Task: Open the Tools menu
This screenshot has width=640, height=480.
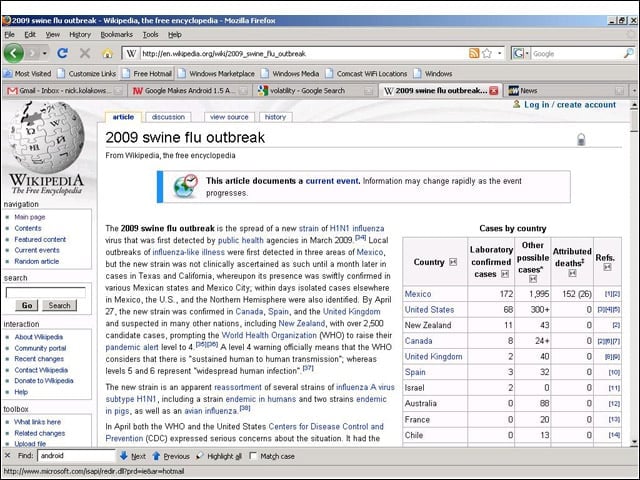Action: click(x=151, y=35)
